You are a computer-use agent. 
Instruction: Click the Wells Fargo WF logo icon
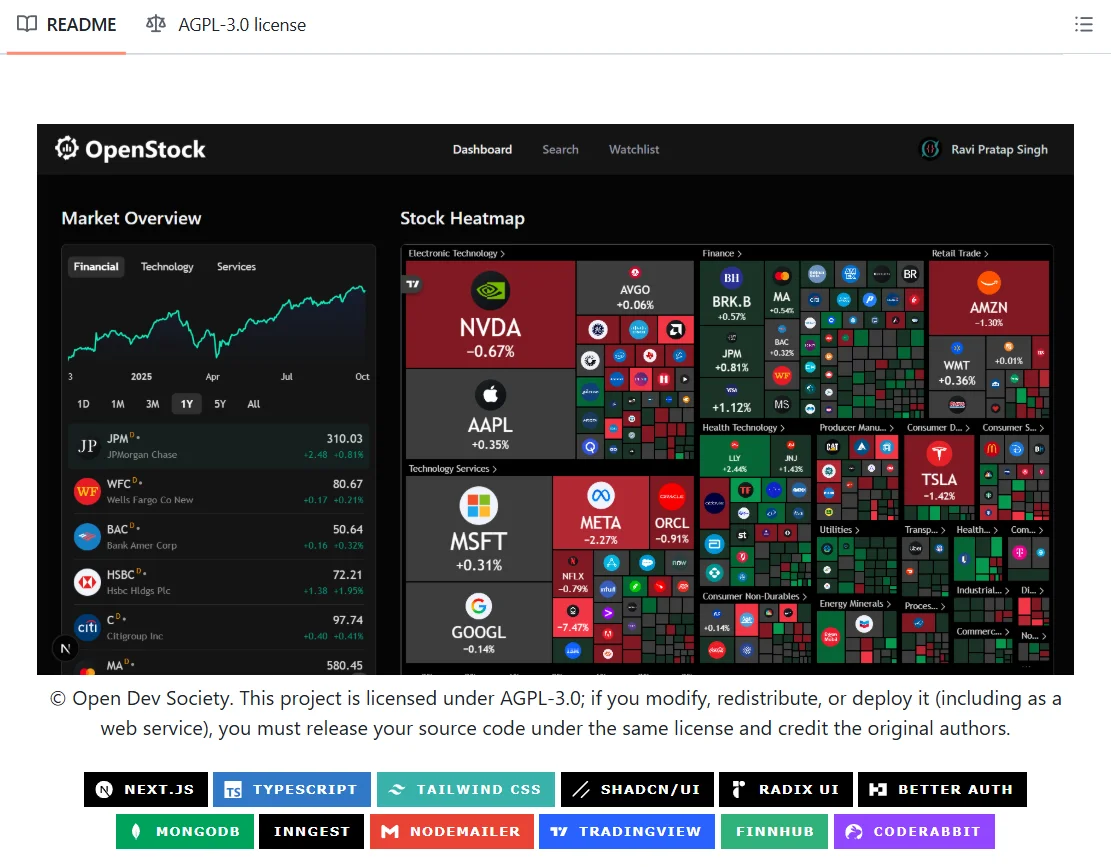click(x=87, y=491)
